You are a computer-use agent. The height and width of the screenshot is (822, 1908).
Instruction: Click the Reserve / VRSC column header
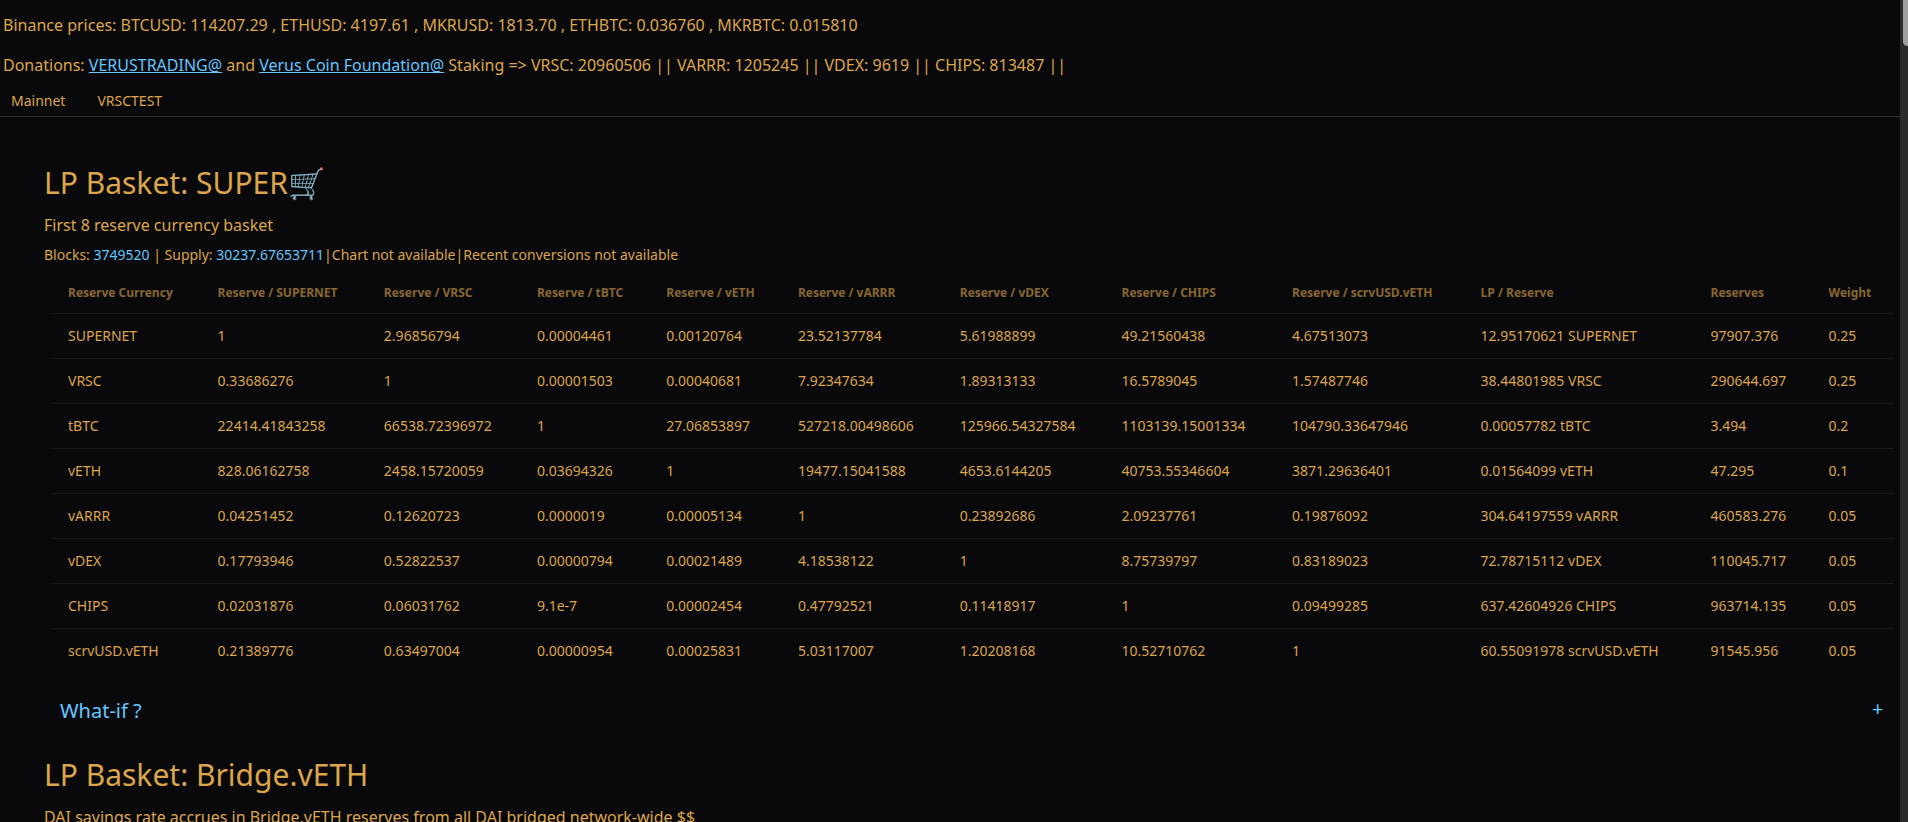pos(427,293)
